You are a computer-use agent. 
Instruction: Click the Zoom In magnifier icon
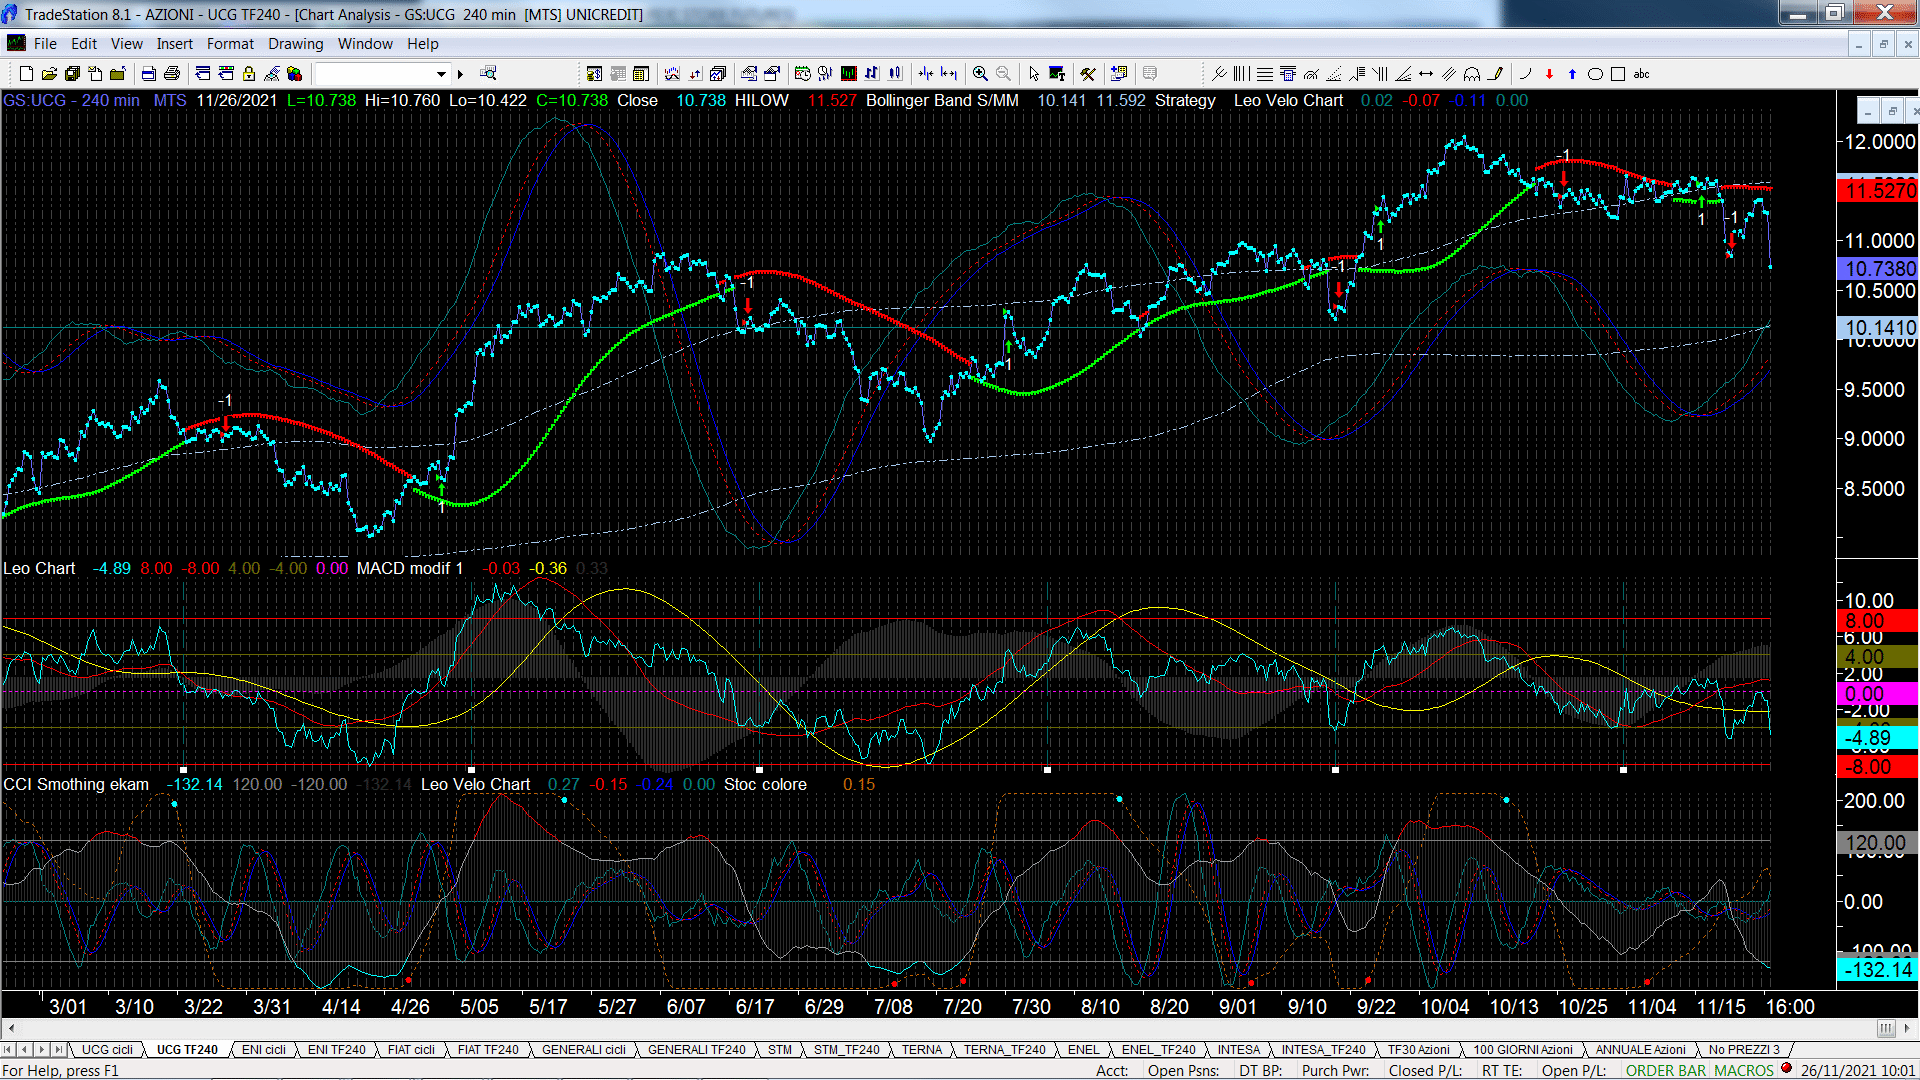[x=980, y=73]
